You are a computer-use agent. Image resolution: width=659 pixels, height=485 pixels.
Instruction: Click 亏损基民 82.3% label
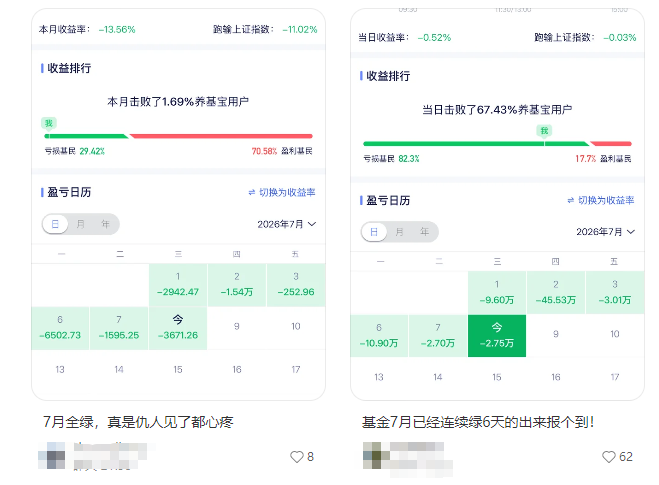[391, 159]
